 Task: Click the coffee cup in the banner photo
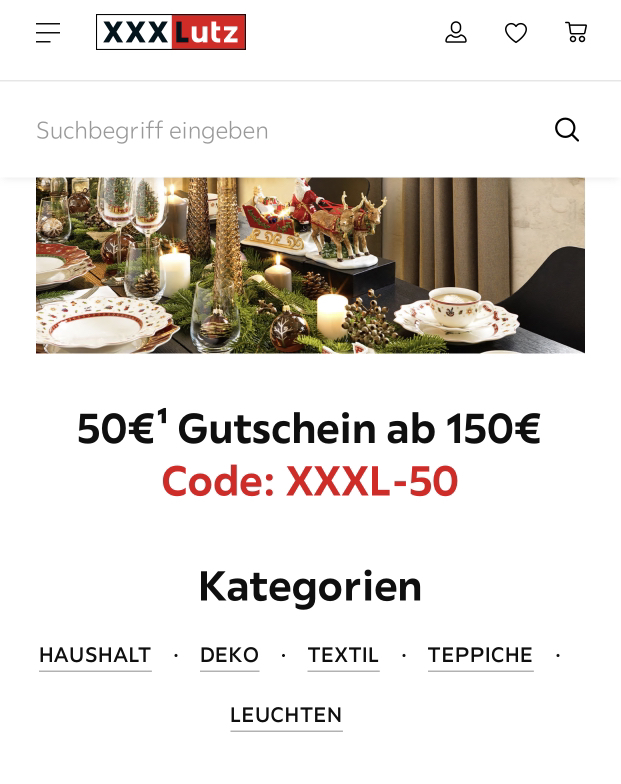point(454,306)
